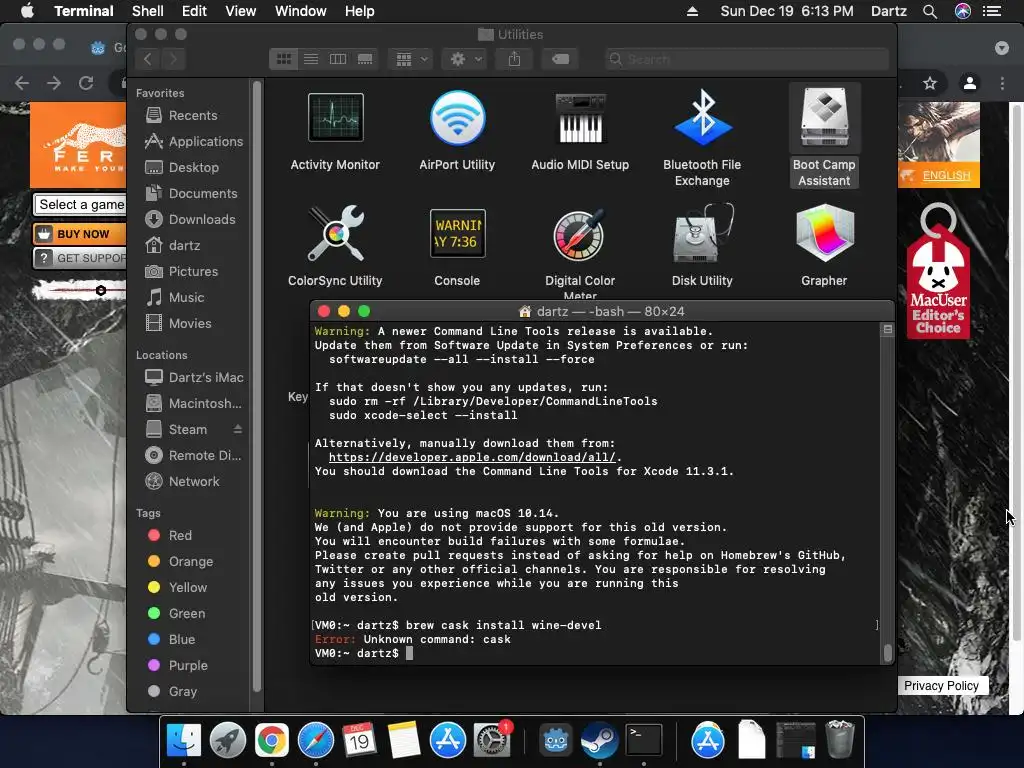Launch Disk Utility

tap(702, 233)
